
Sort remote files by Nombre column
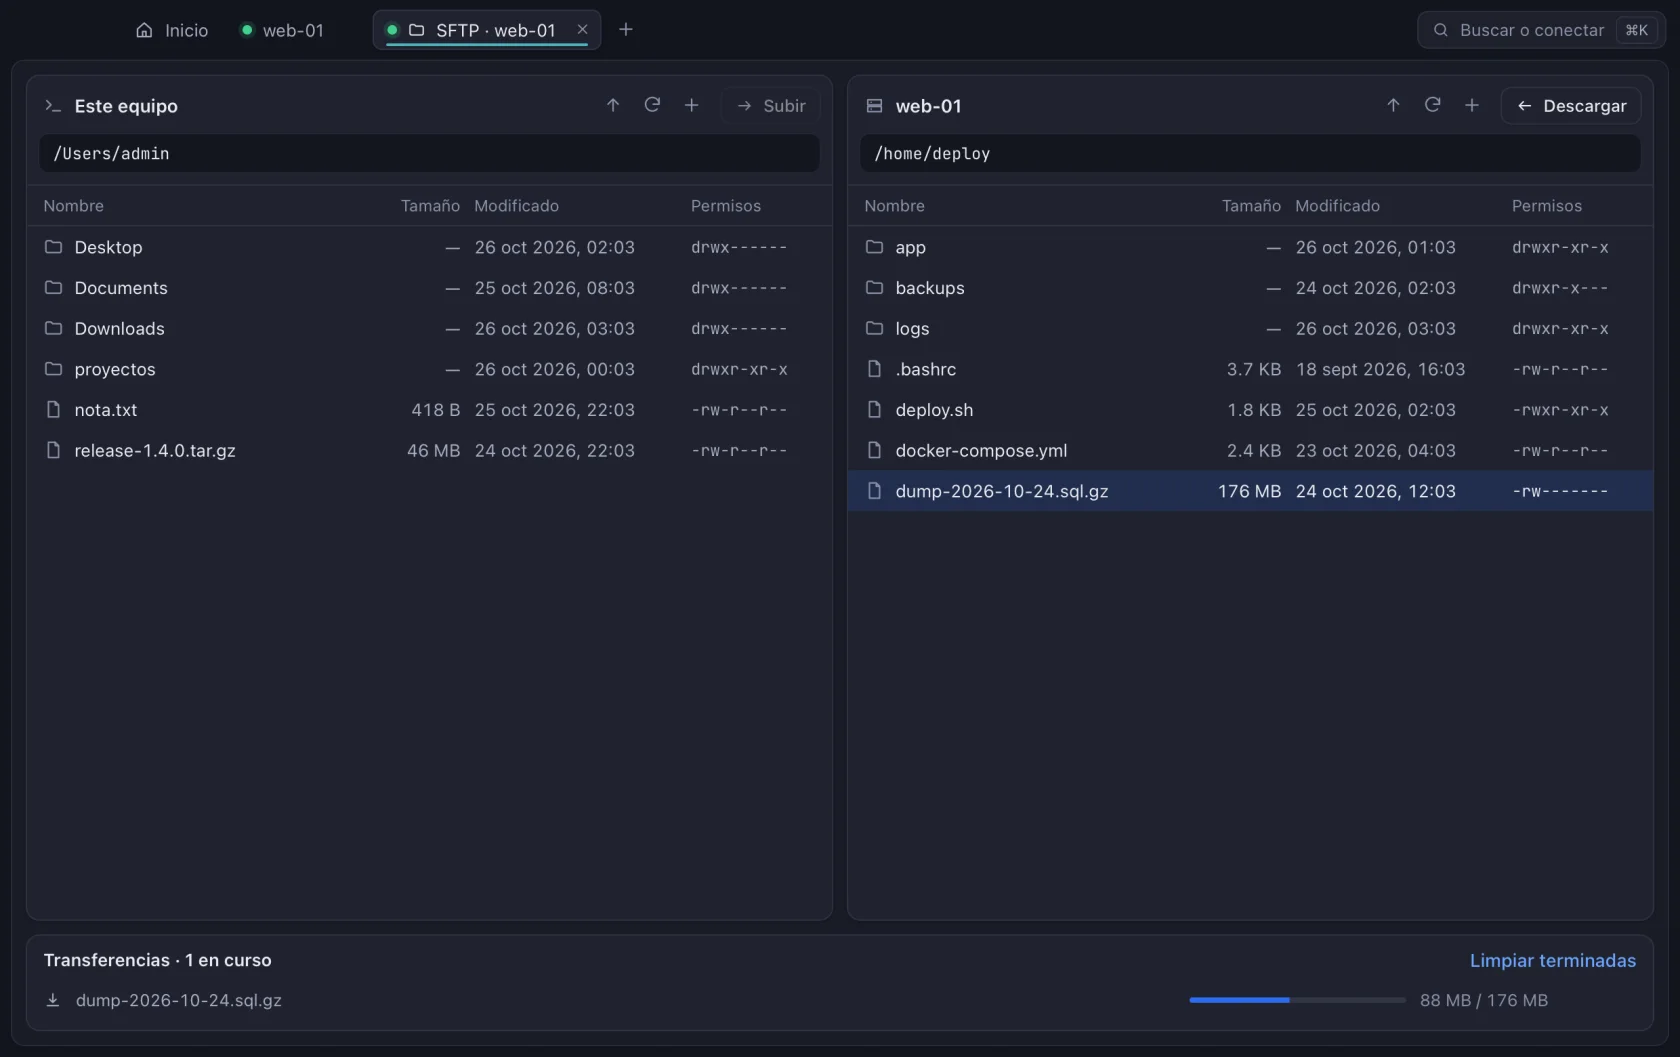894,206
